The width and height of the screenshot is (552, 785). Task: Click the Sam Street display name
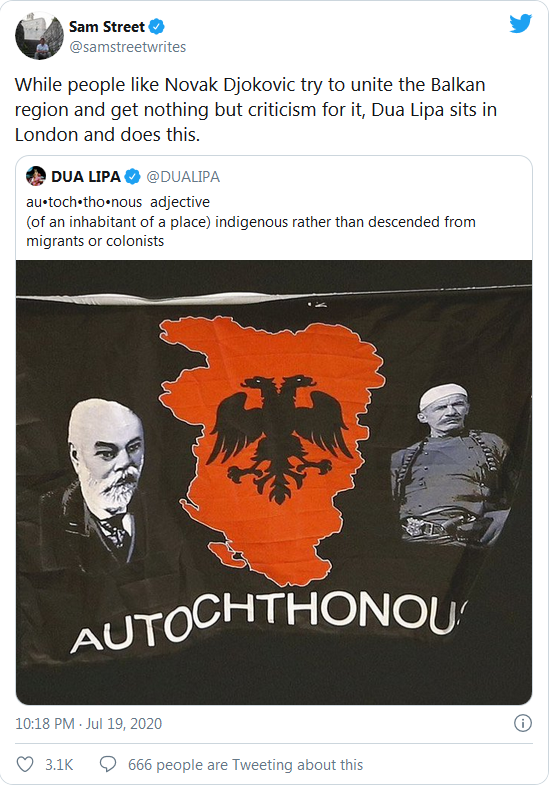107,27
